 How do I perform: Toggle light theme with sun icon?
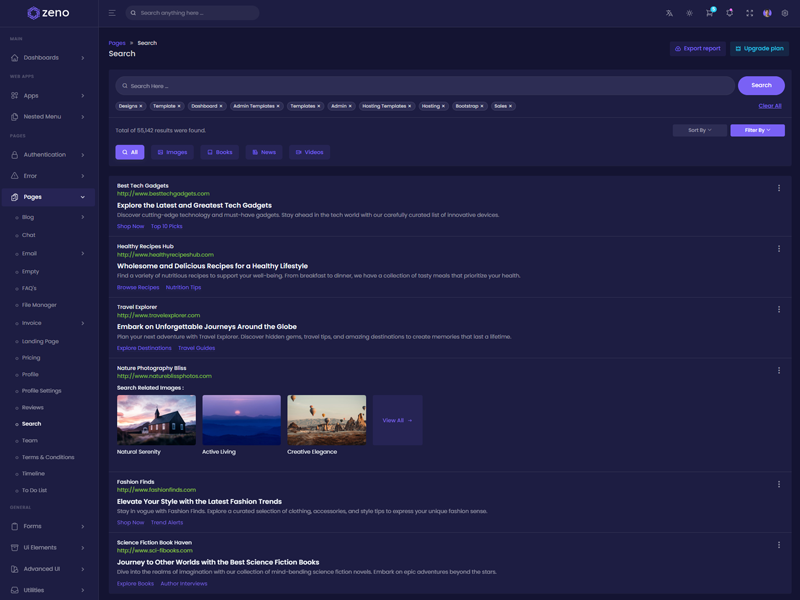click(689, 13)
